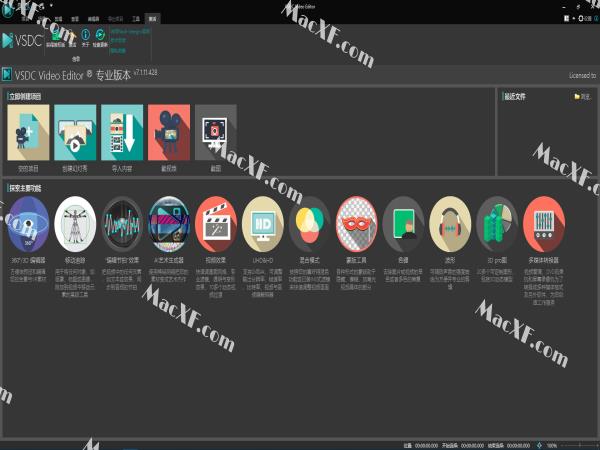
Task: Open the 360/3D editor feature icon
Action: (28, 224)
